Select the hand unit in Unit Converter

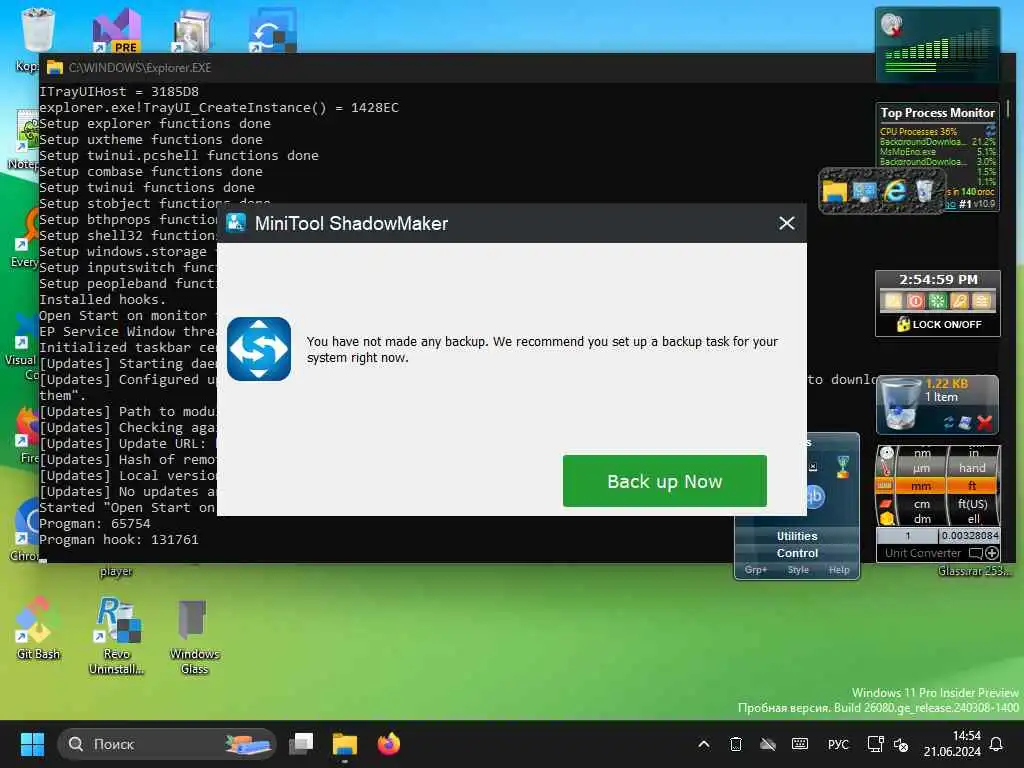[x=972, y=468]
